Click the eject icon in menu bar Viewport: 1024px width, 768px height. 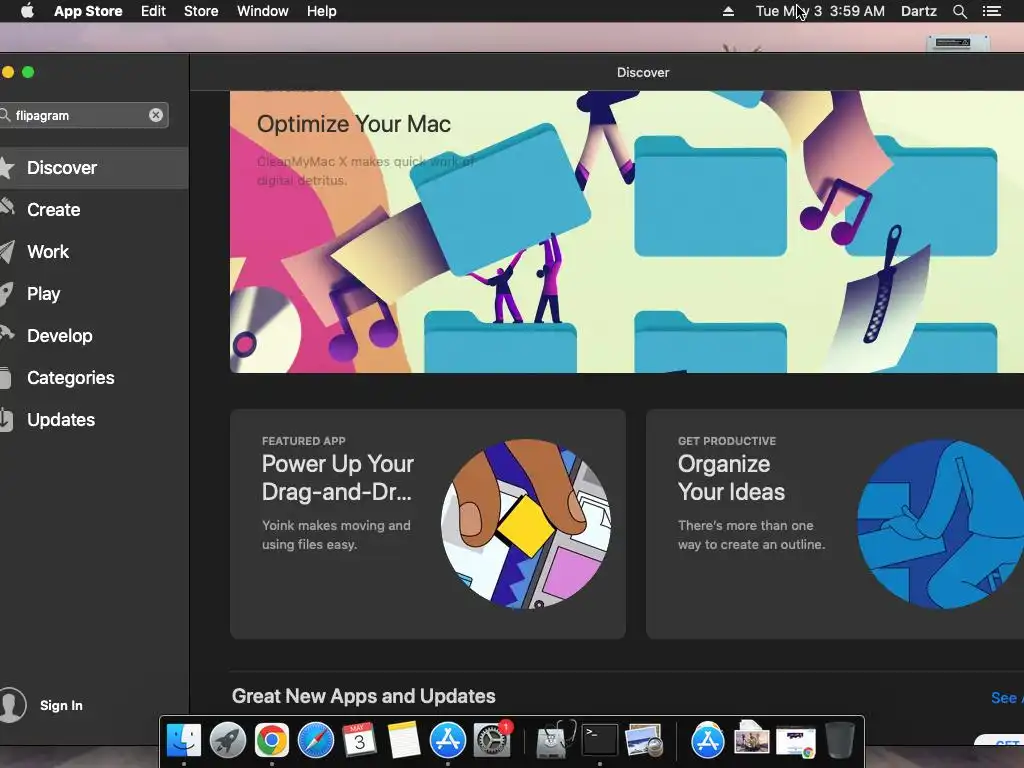728,11
